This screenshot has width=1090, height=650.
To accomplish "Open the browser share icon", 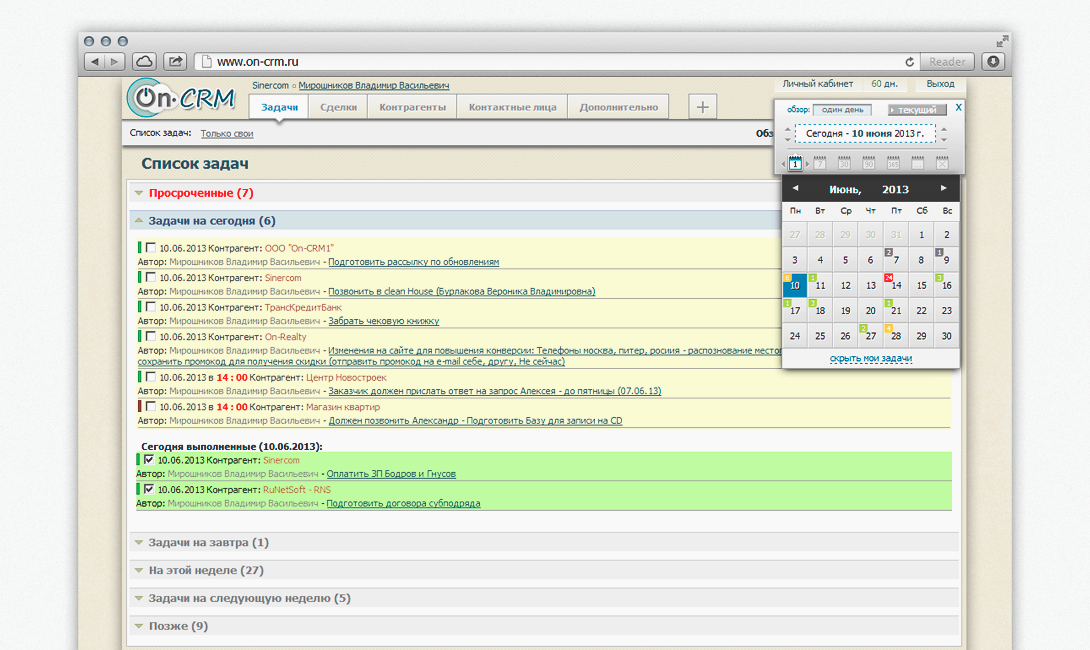I will pyautogui.click(x=175, y=62).
